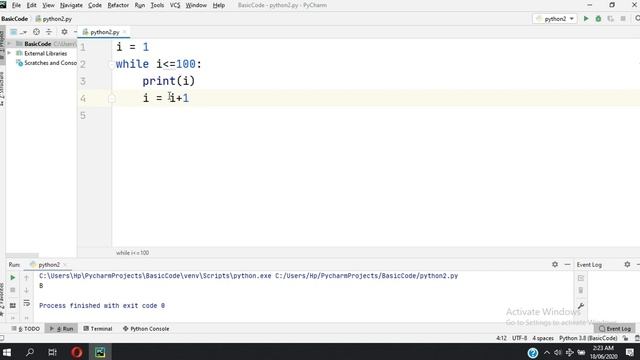
Task: Change the UTF-8 file encoding
Action: [520, 338]
